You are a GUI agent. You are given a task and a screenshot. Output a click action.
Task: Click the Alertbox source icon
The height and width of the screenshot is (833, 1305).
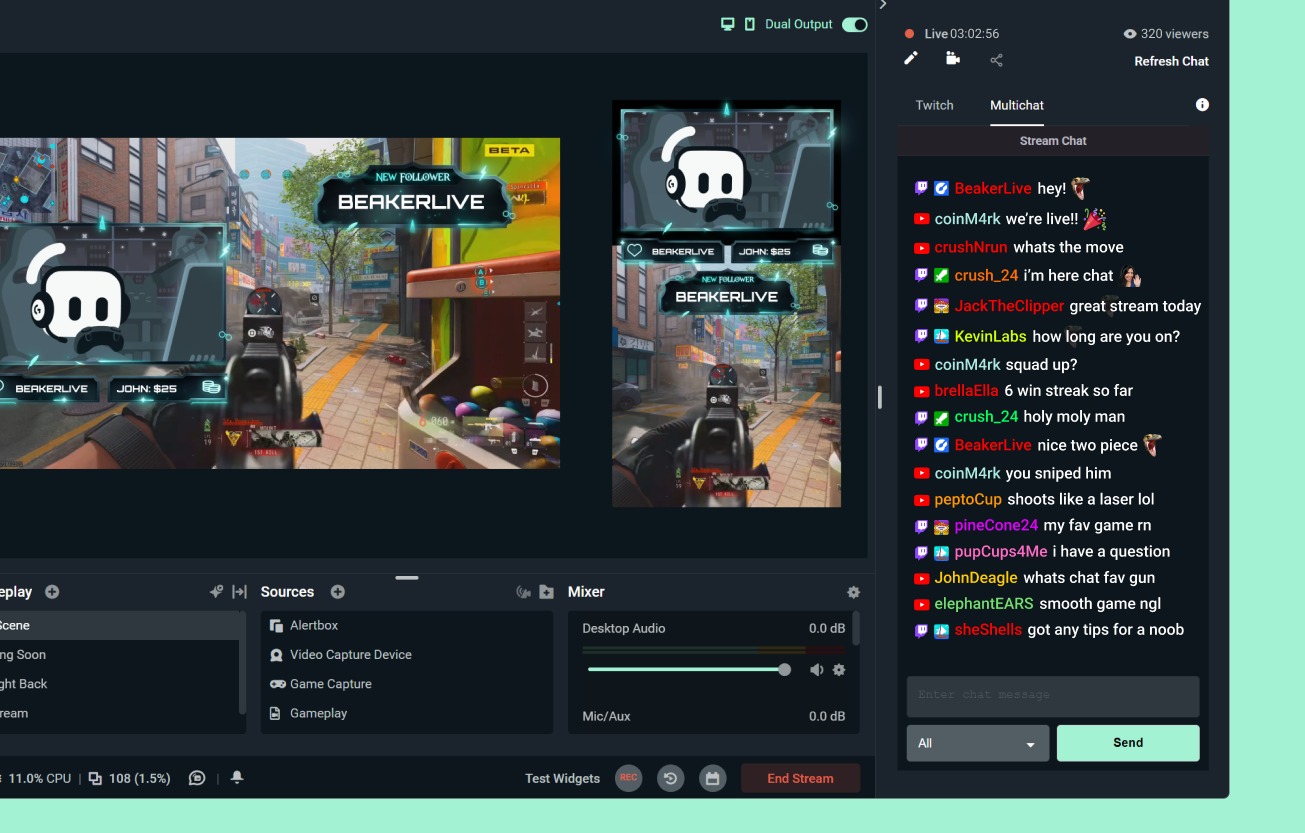coord(277,625)
